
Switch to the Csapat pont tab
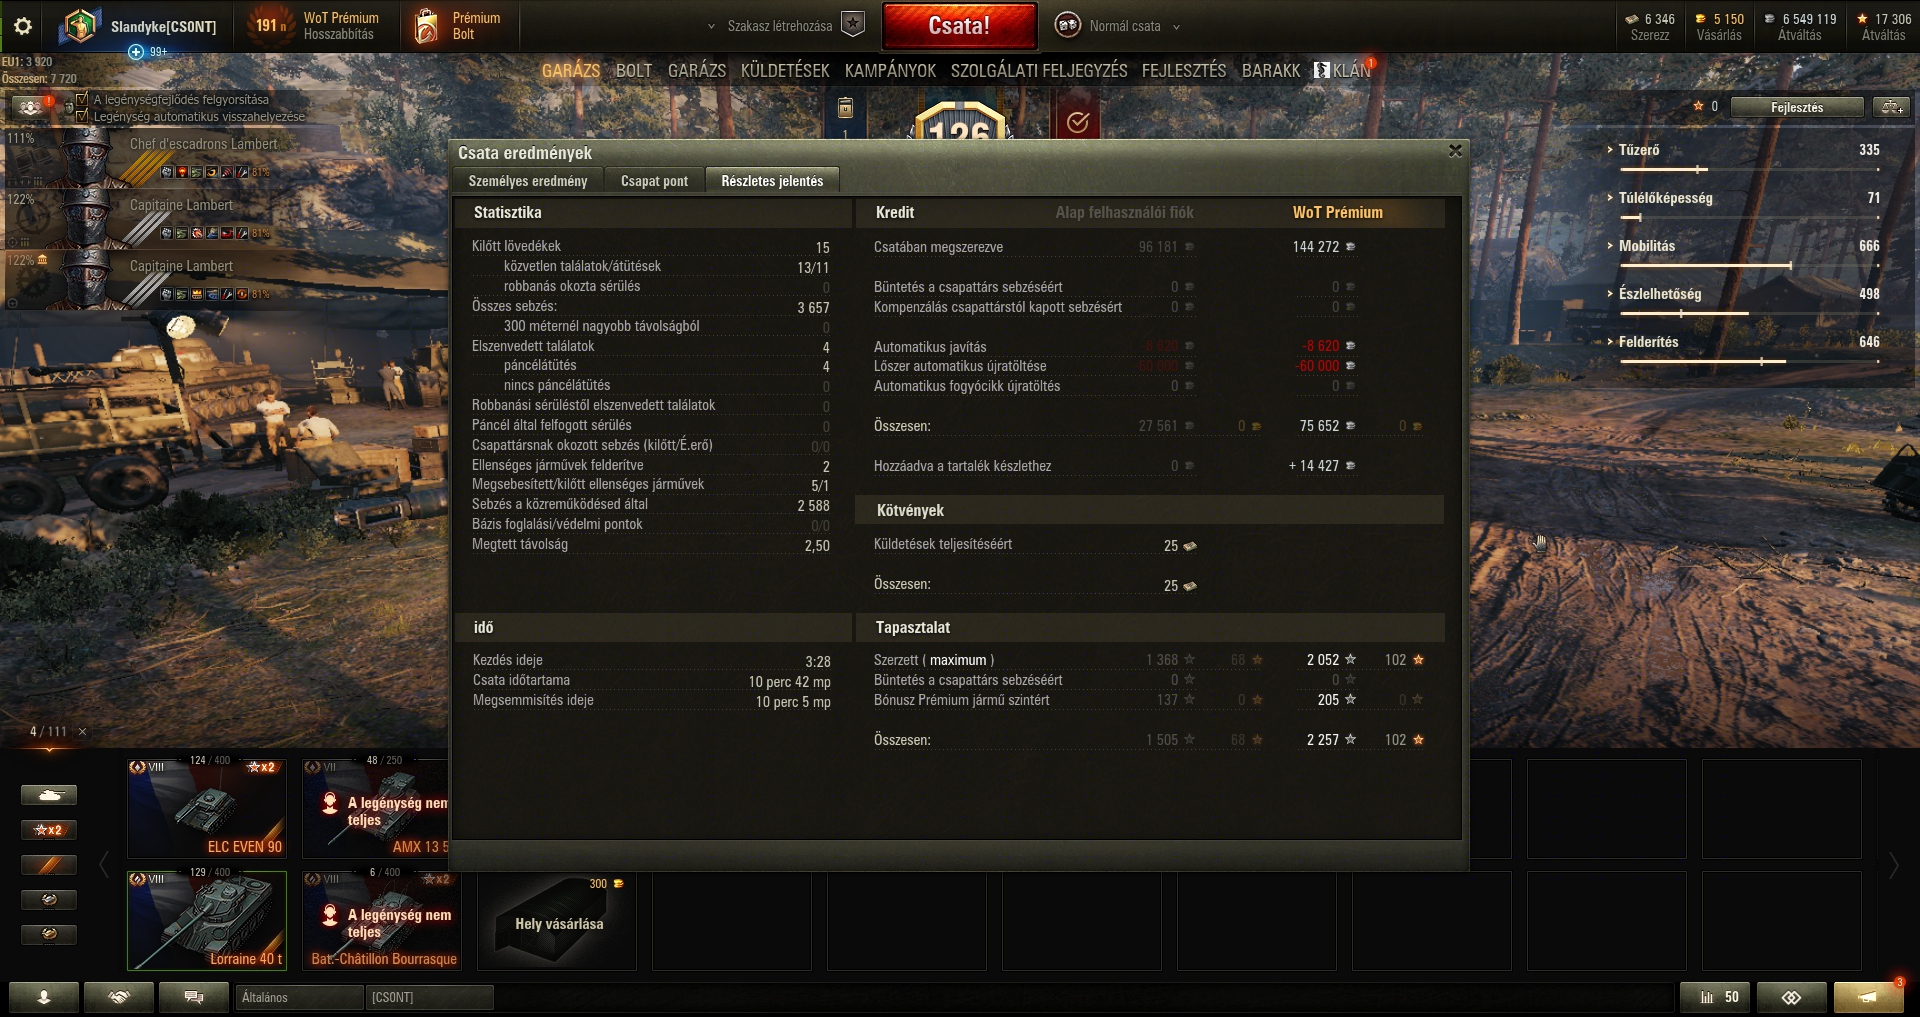coord(654,181)
